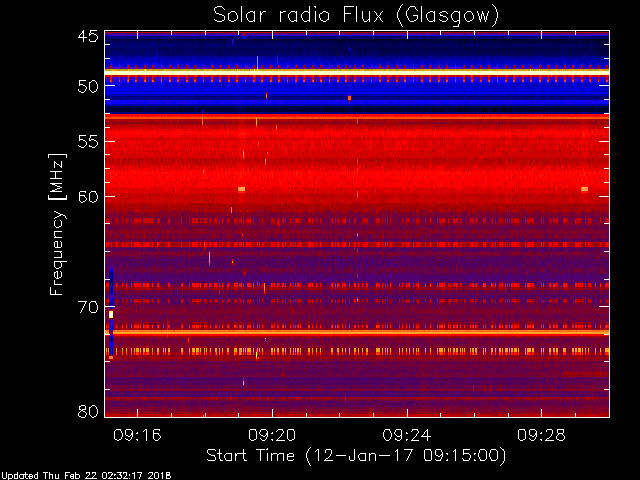Click the 09:16 time tick label
640x480 pixels.
(x=137, y=435)
